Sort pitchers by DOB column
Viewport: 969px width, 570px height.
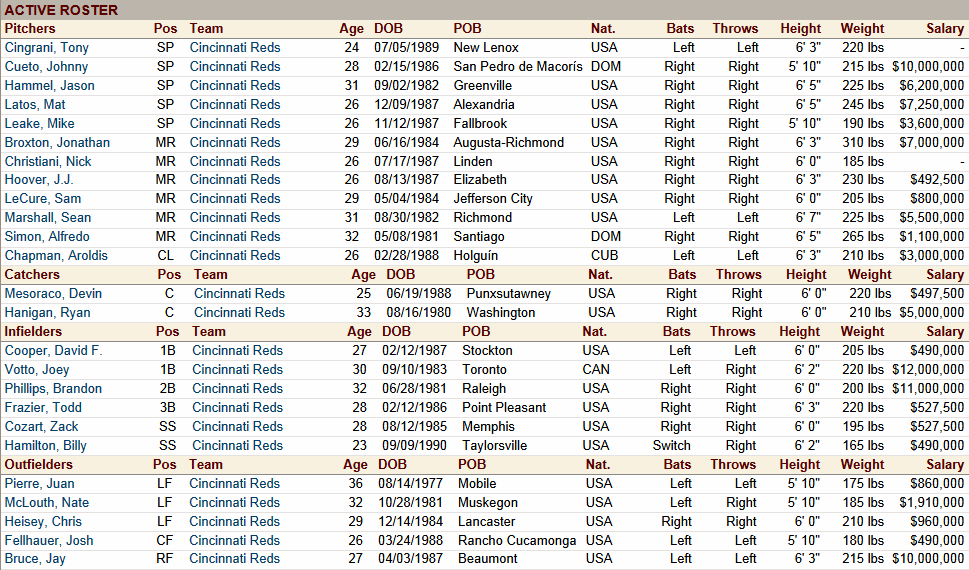[x=388, y=29]
